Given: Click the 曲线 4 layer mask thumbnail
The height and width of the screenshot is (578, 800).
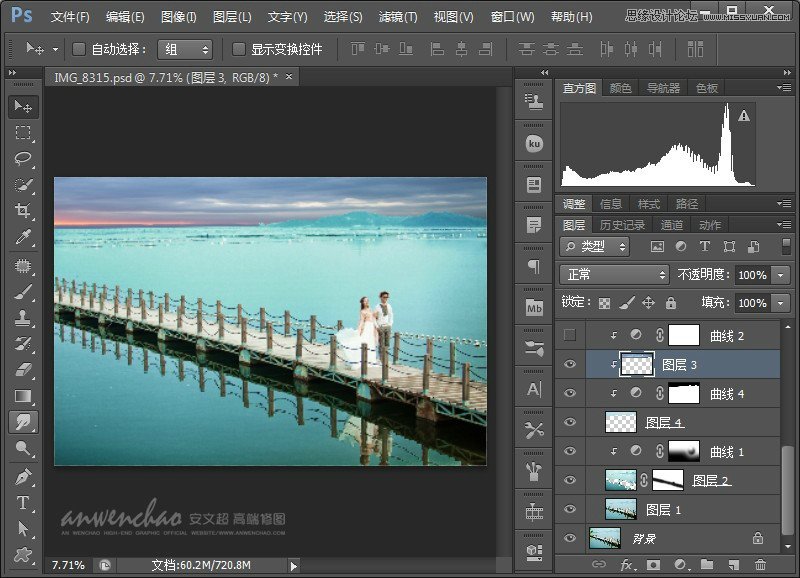Looking at the screenshot, I should (684, 393).
